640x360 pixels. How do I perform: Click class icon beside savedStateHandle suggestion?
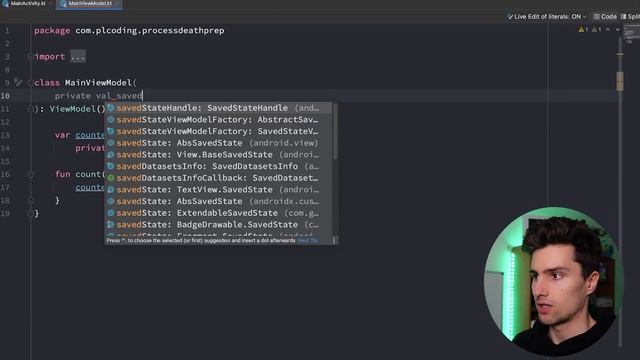(x=111, y=108)
